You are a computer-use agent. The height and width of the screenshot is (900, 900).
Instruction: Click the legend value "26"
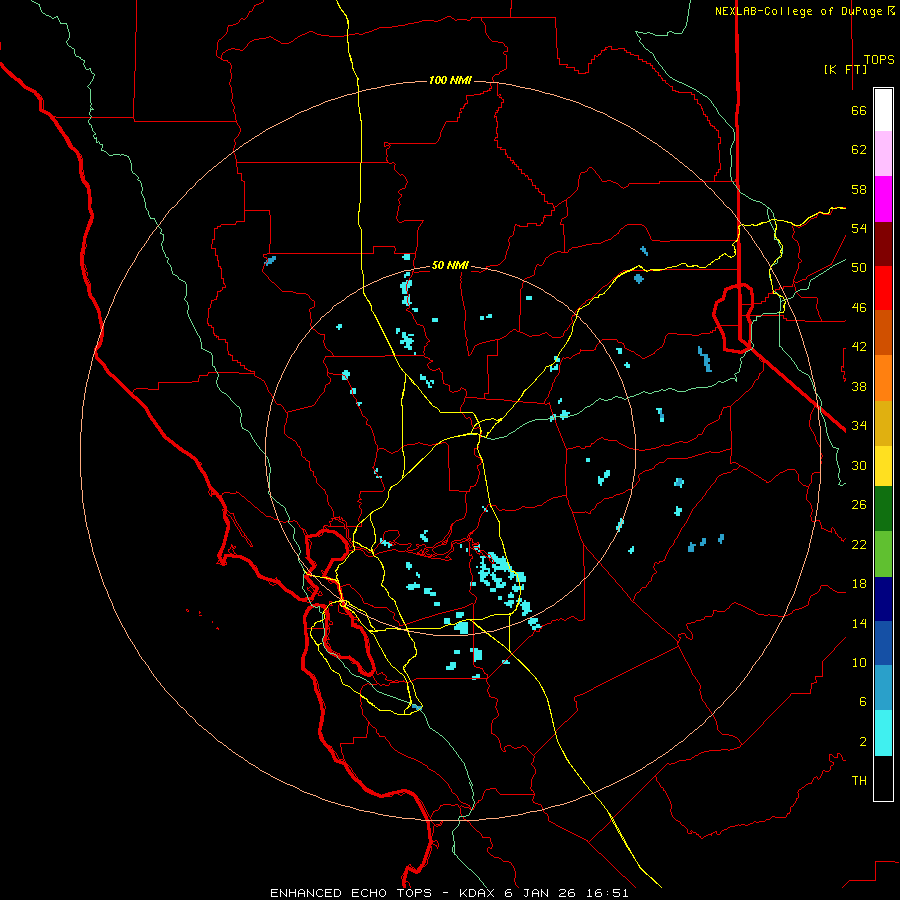[x=859, y=505]
